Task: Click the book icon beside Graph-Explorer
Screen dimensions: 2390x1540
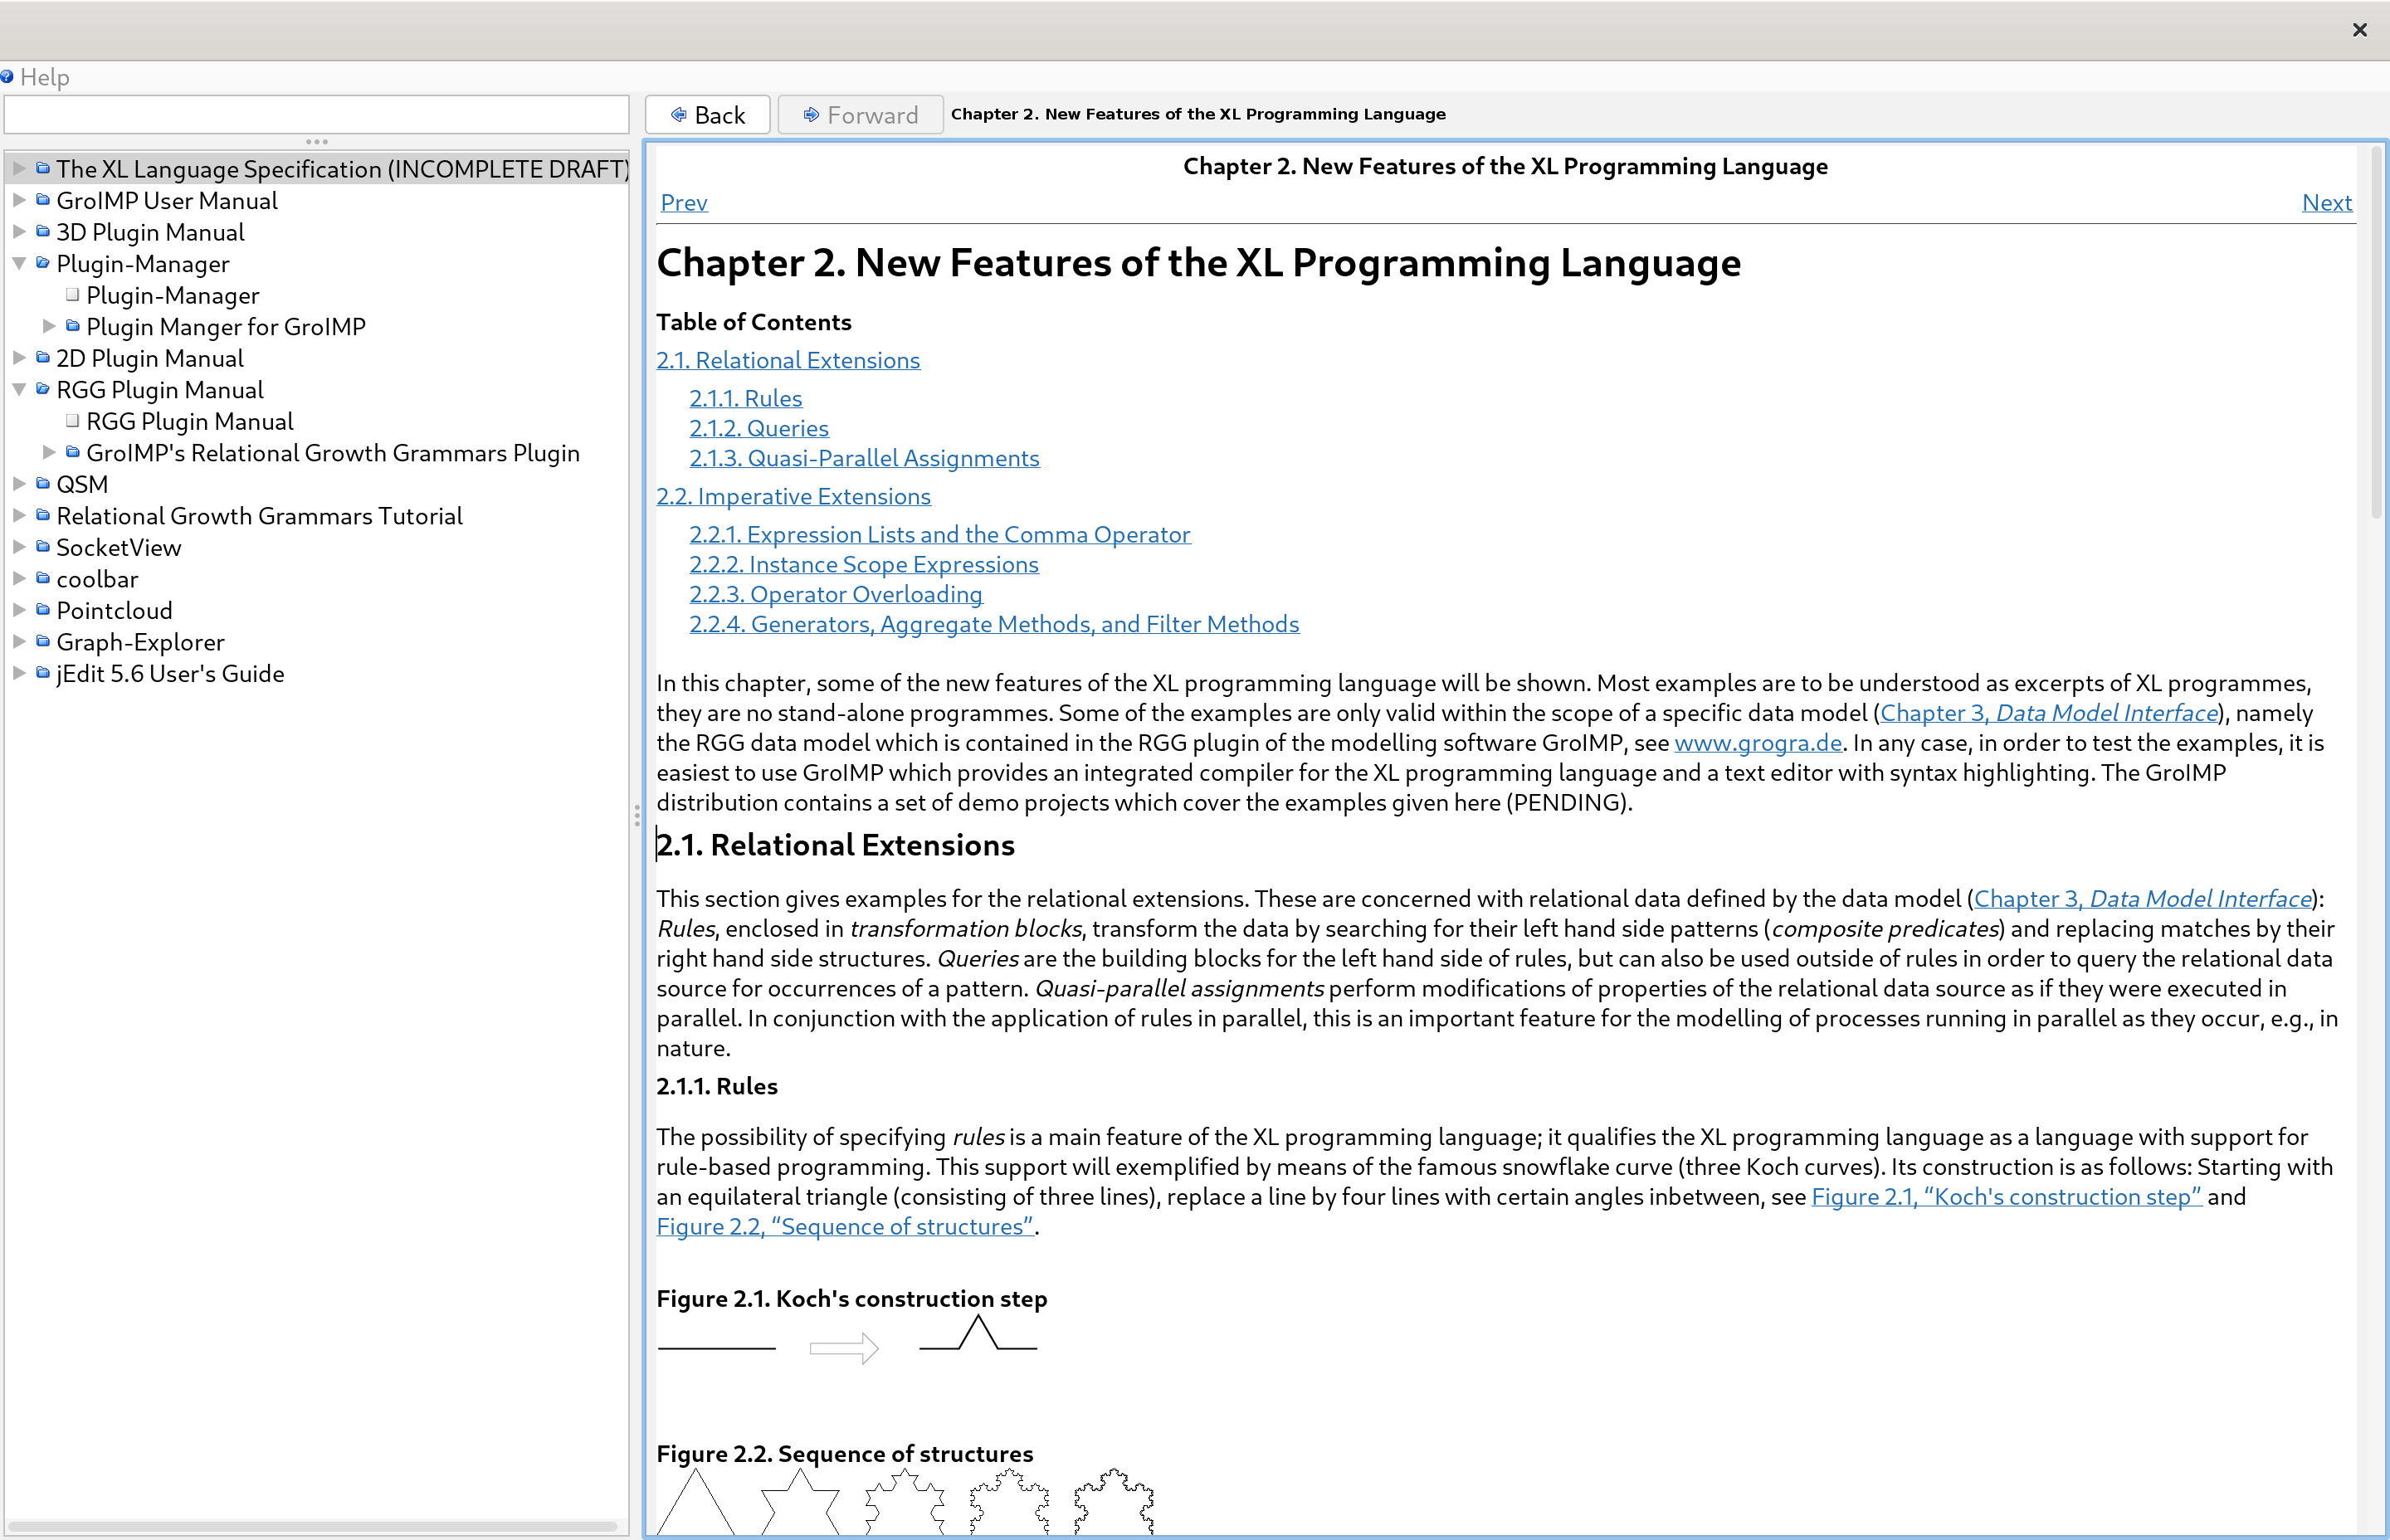Action: pyautogui.click(x=42, y=641)
